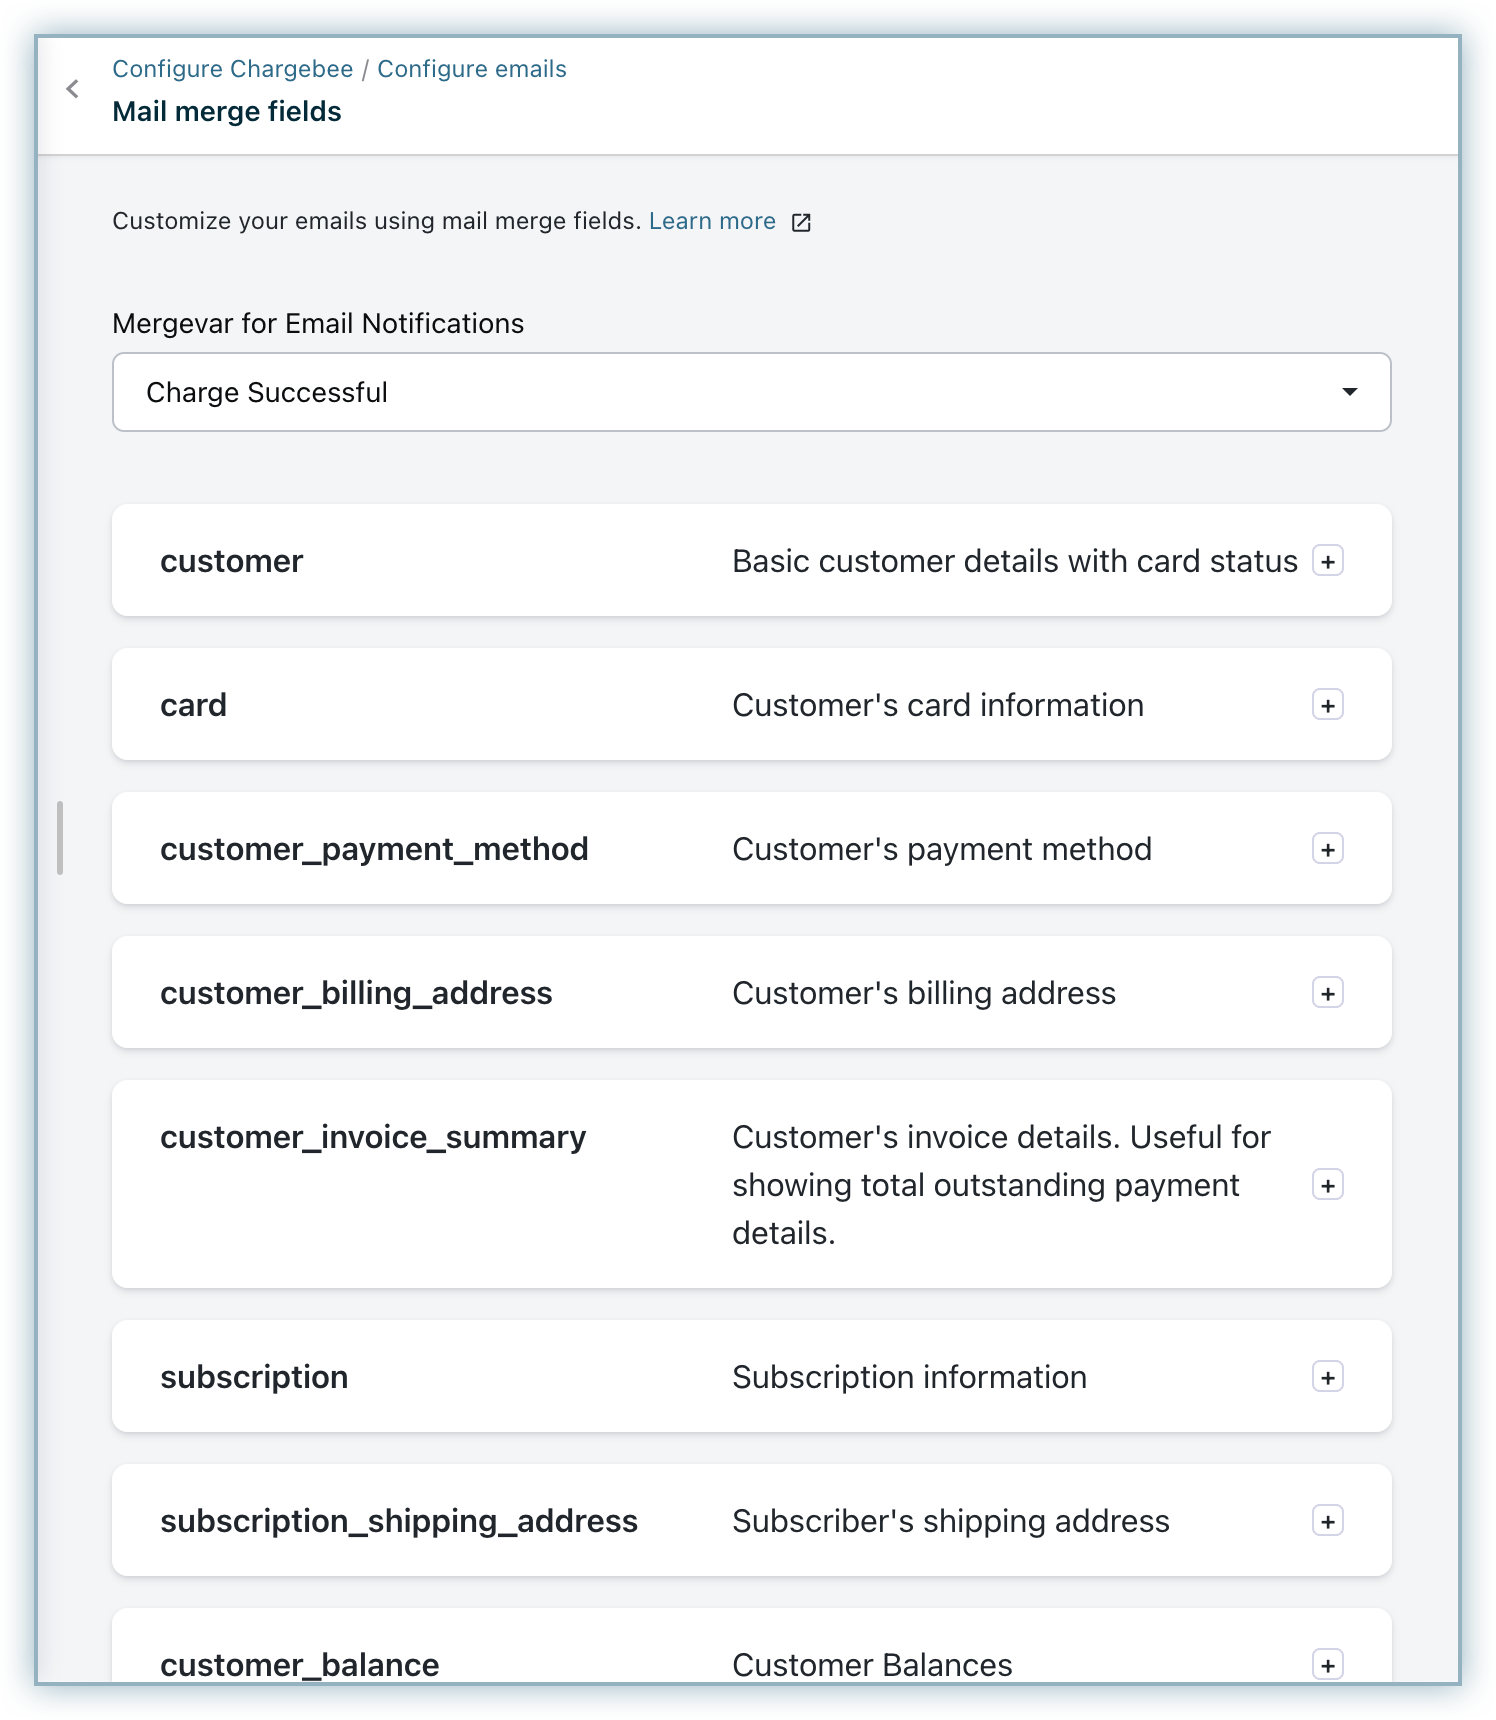The image size is (1496, 1720).
Task: Expand the subscription row plus icon
Action: 1328,1377
